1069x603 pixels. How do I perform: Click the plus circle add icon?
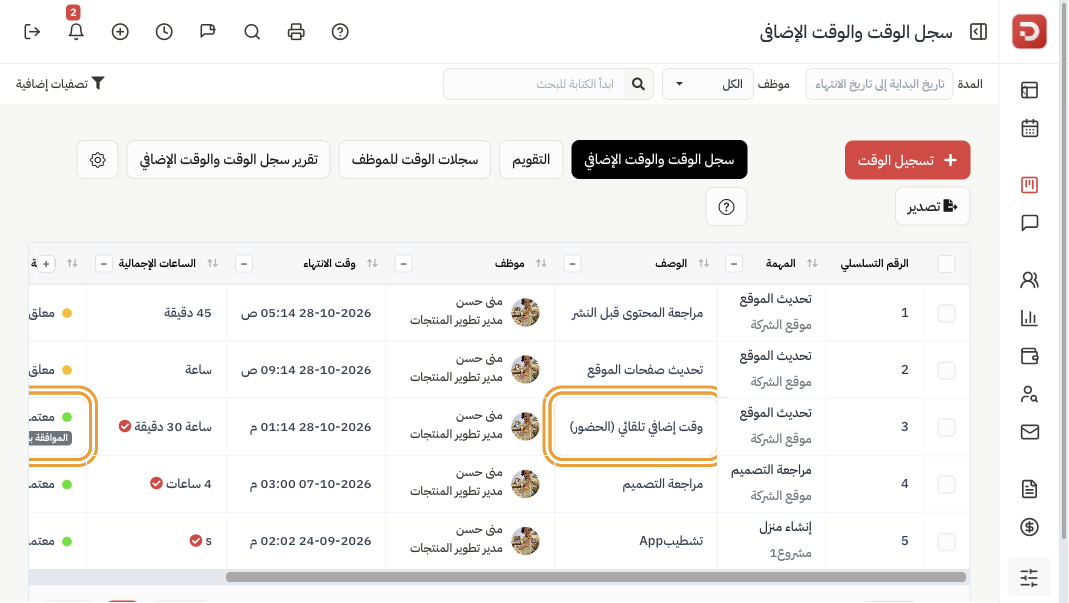[120, 32]
